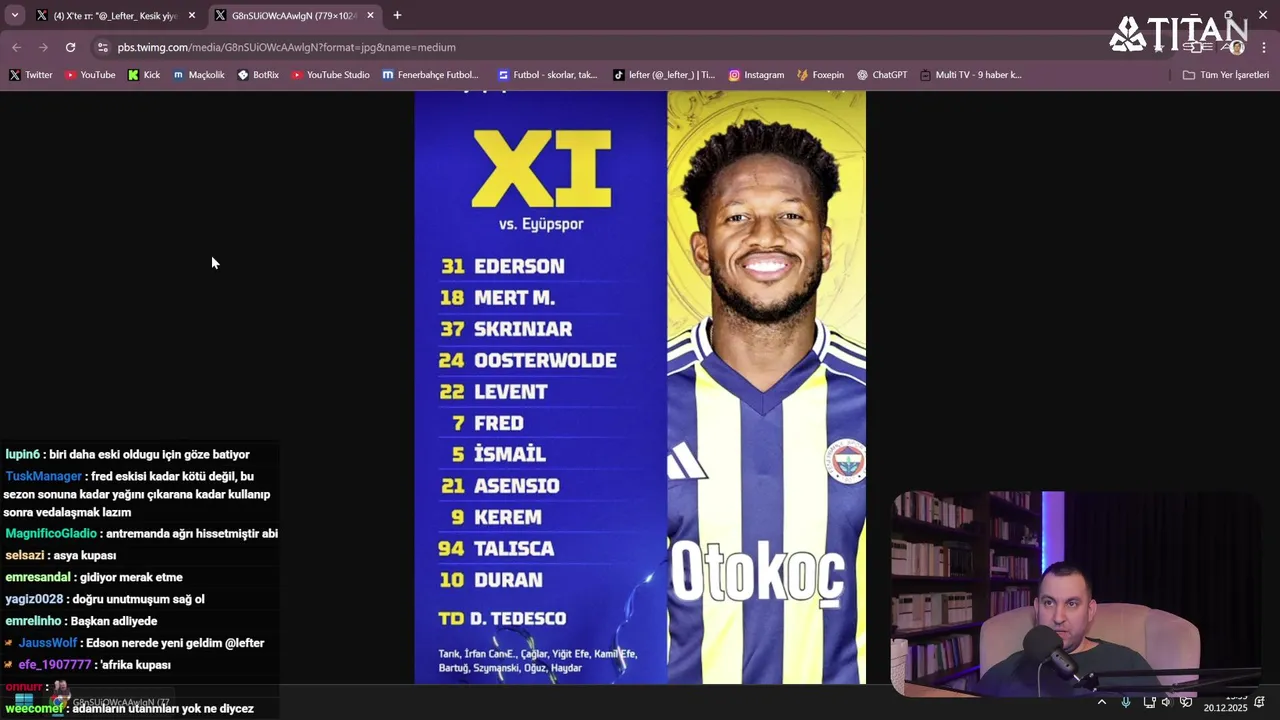The image size is (1280, 720).
Task: Click the 18 MERT M. lineup entry
Action: coord(497,298)
